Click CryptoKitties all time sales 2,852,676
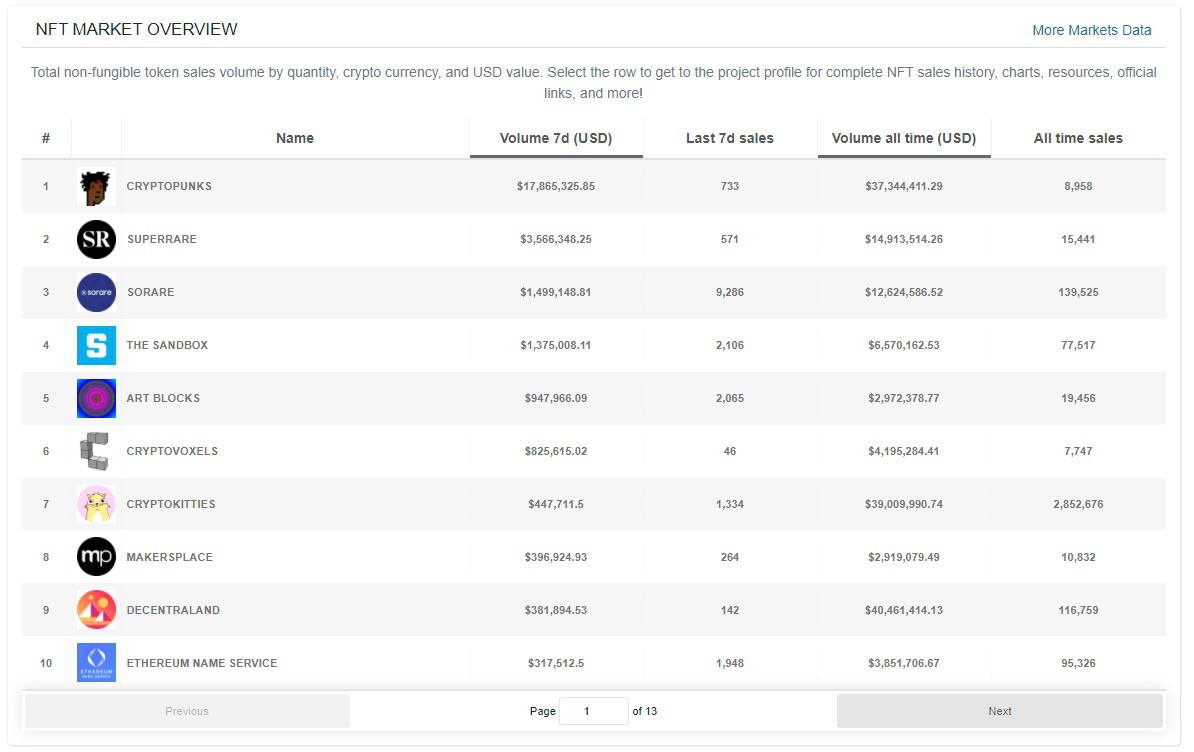The width and height of the screenshot is (1194, 752). [x=1078, y=504]
